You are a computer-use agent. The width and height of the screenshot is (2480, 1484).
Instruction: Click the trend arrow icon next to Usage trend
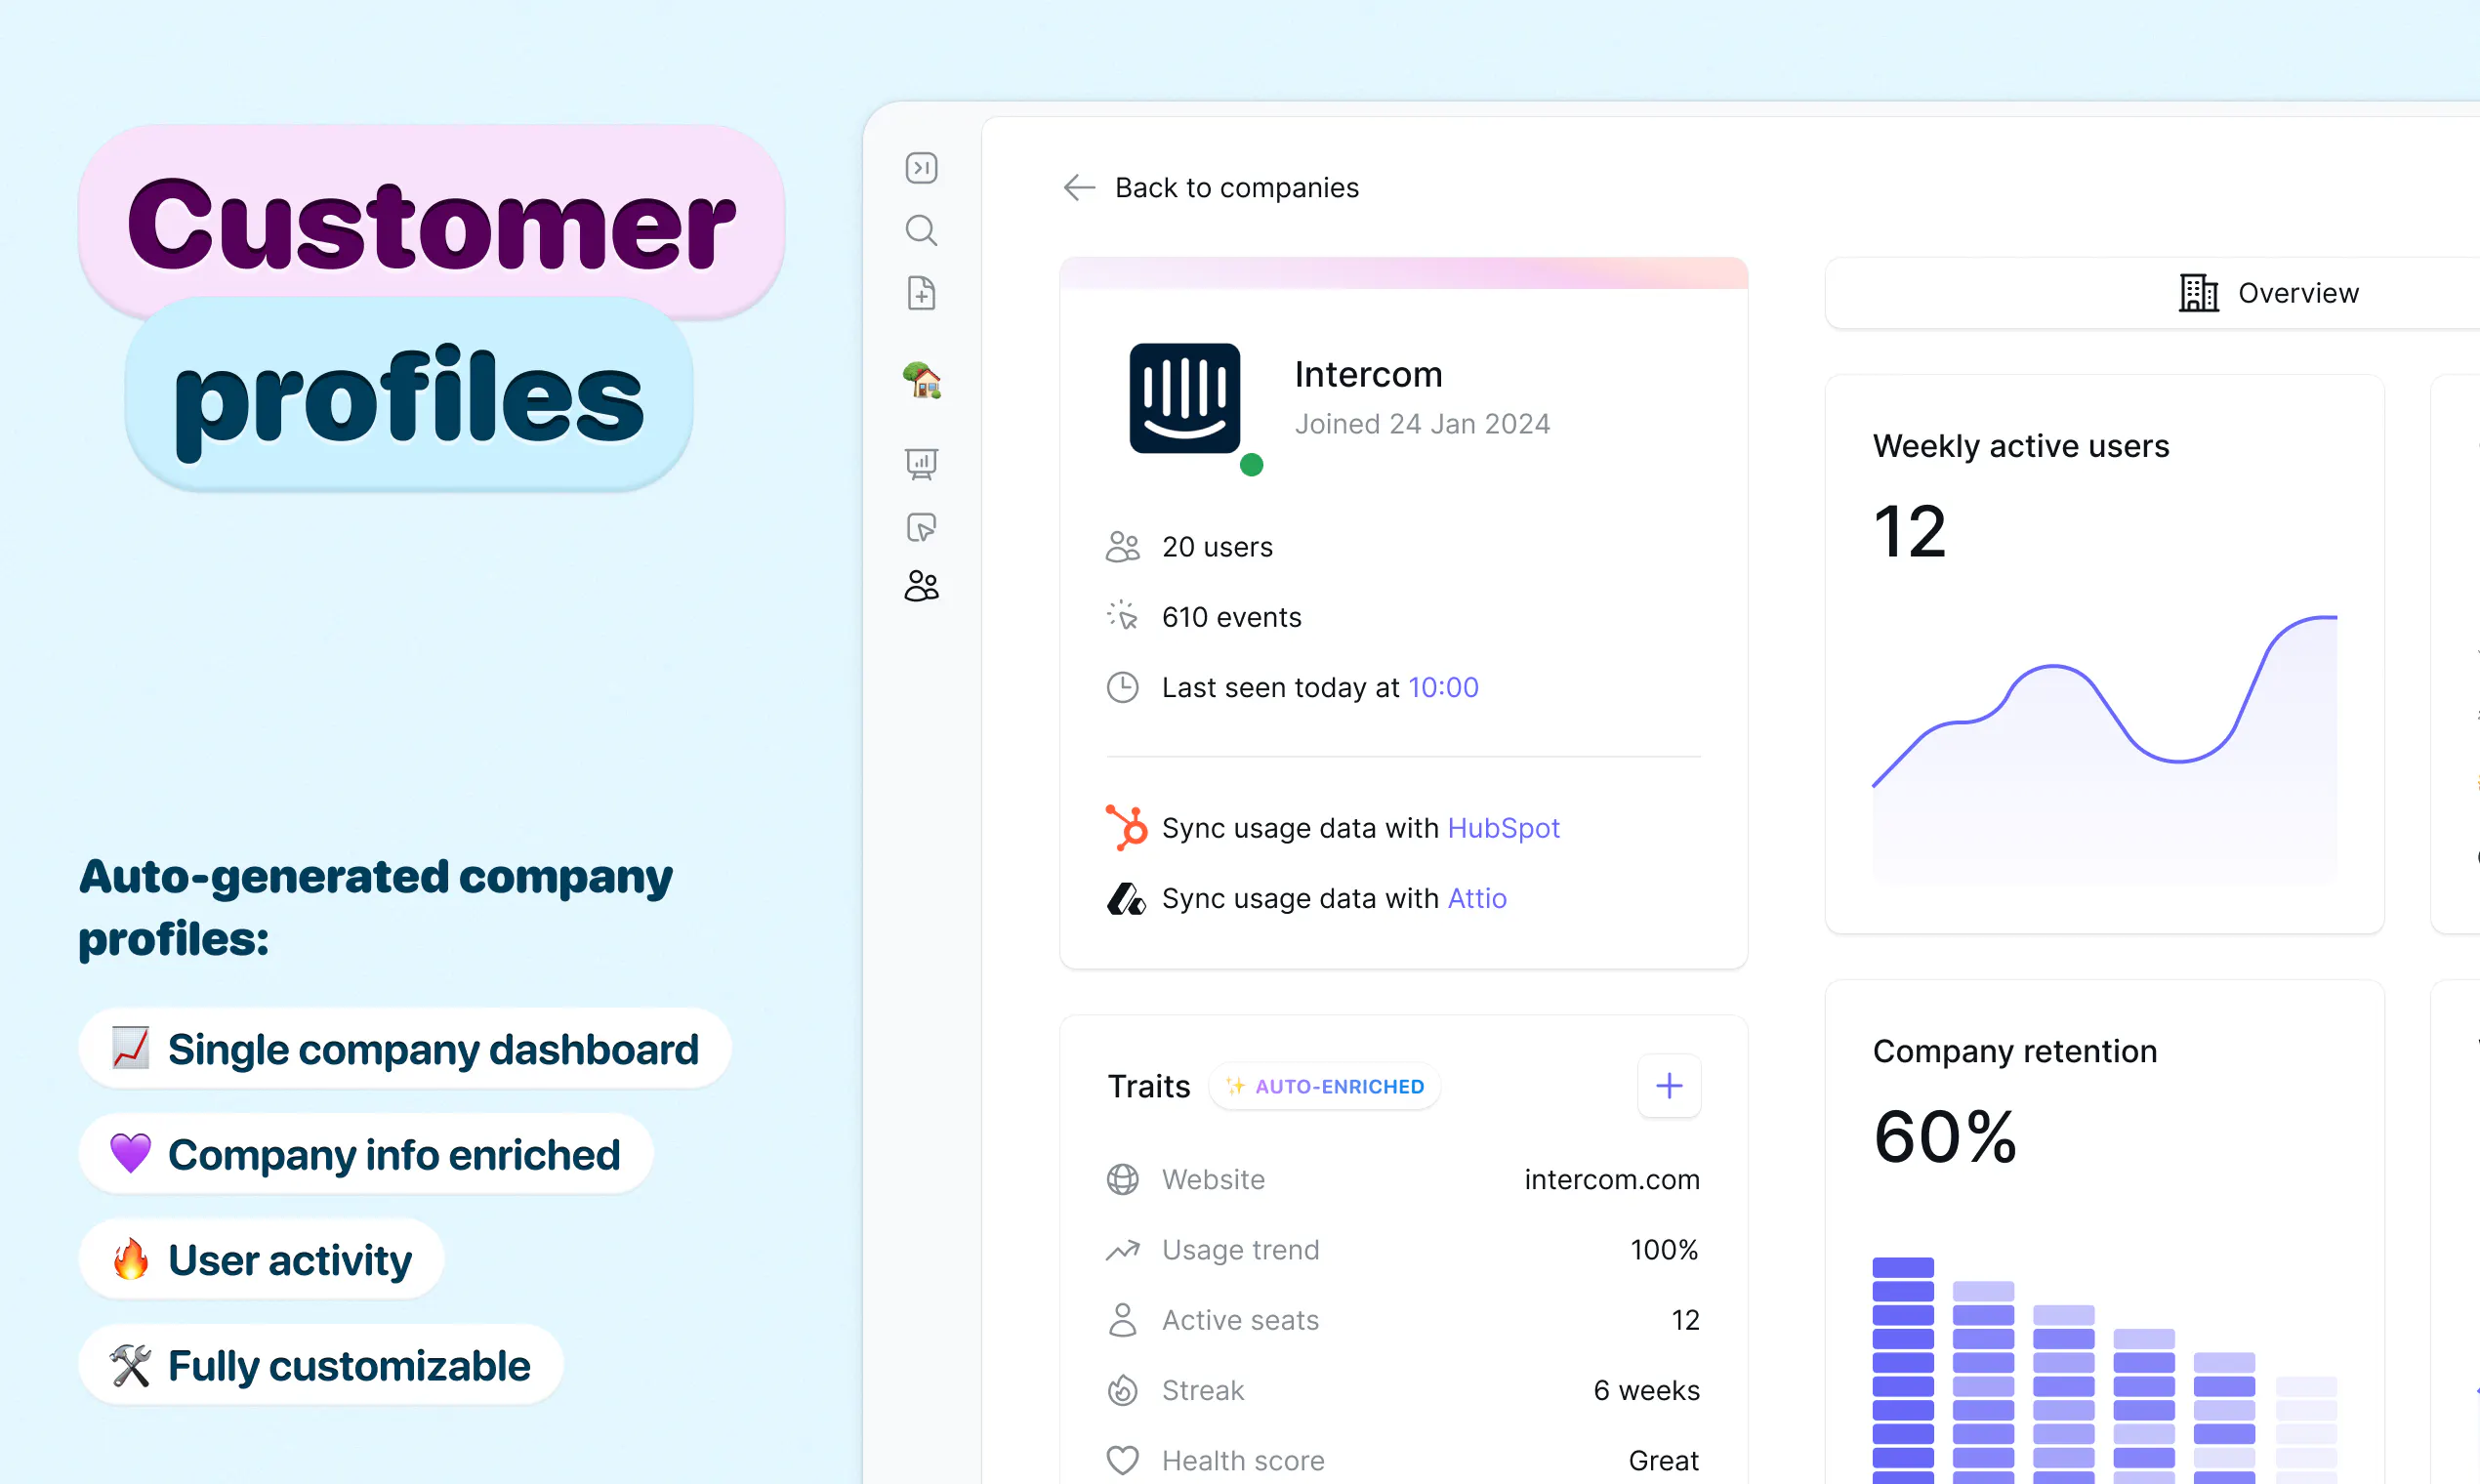tap(1123, 1250)
